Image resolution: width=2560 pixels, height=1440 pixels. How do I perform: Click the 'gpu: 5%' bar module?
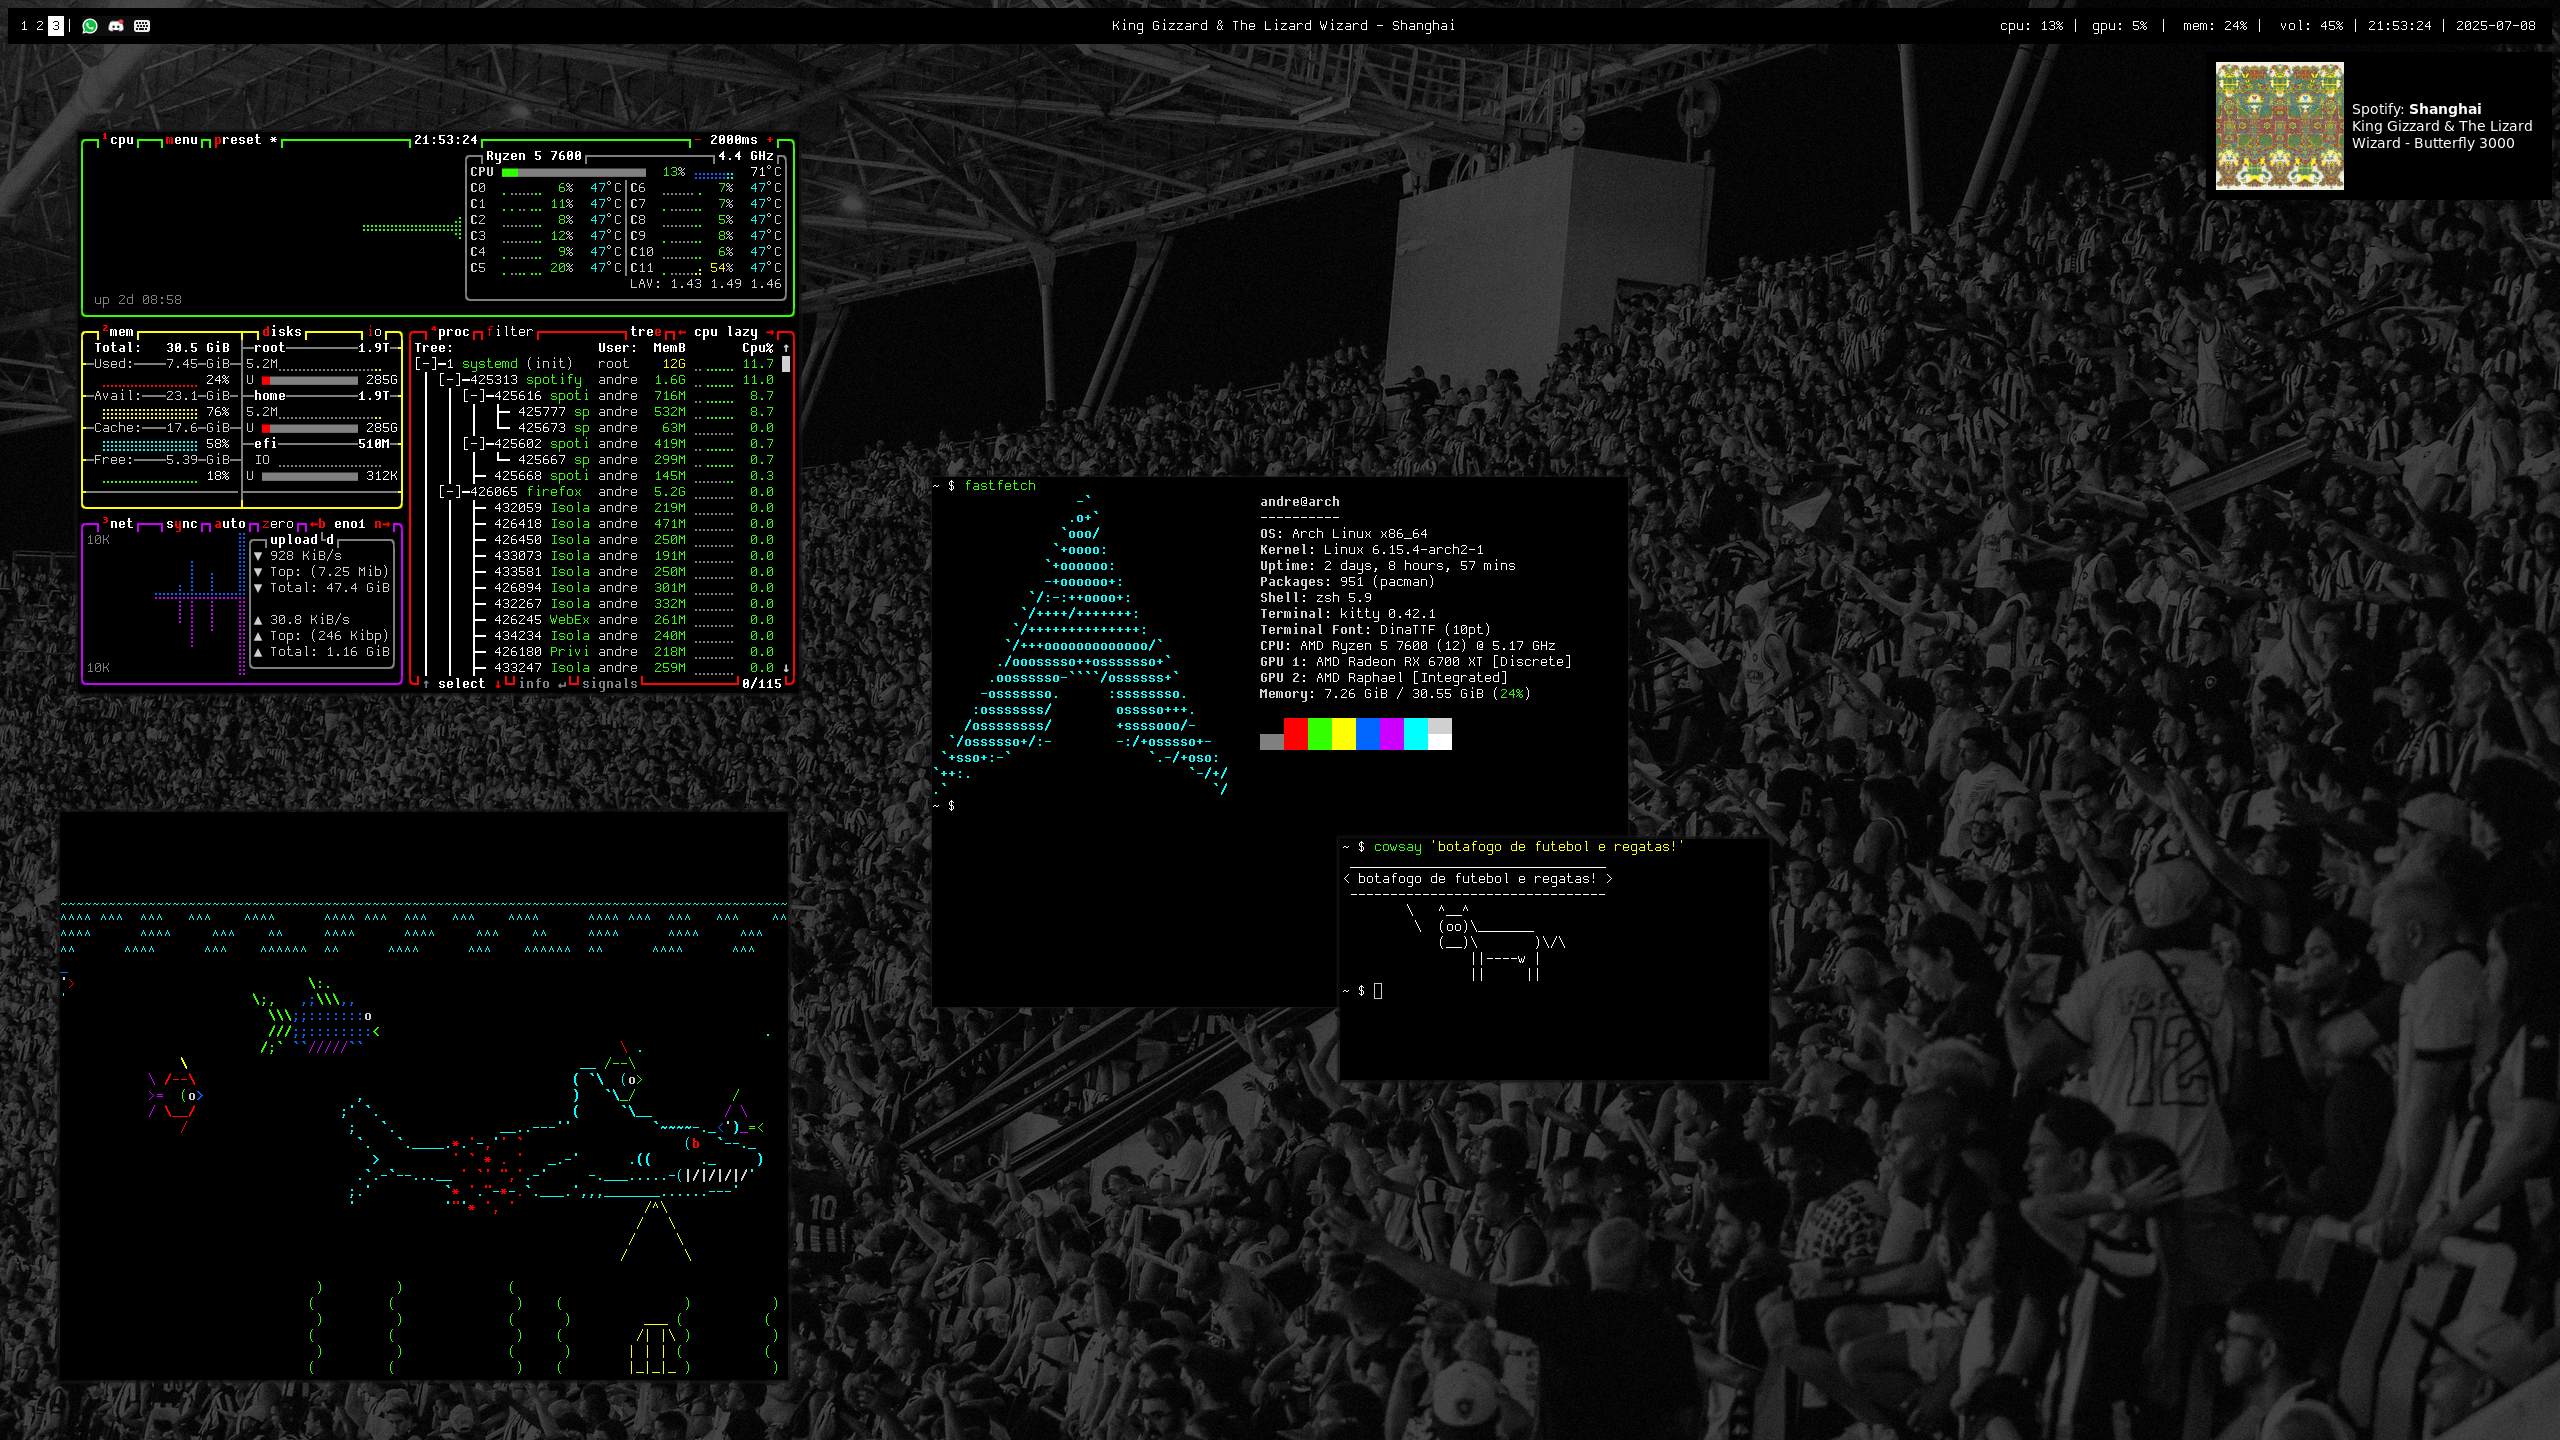coord(2119,26)
